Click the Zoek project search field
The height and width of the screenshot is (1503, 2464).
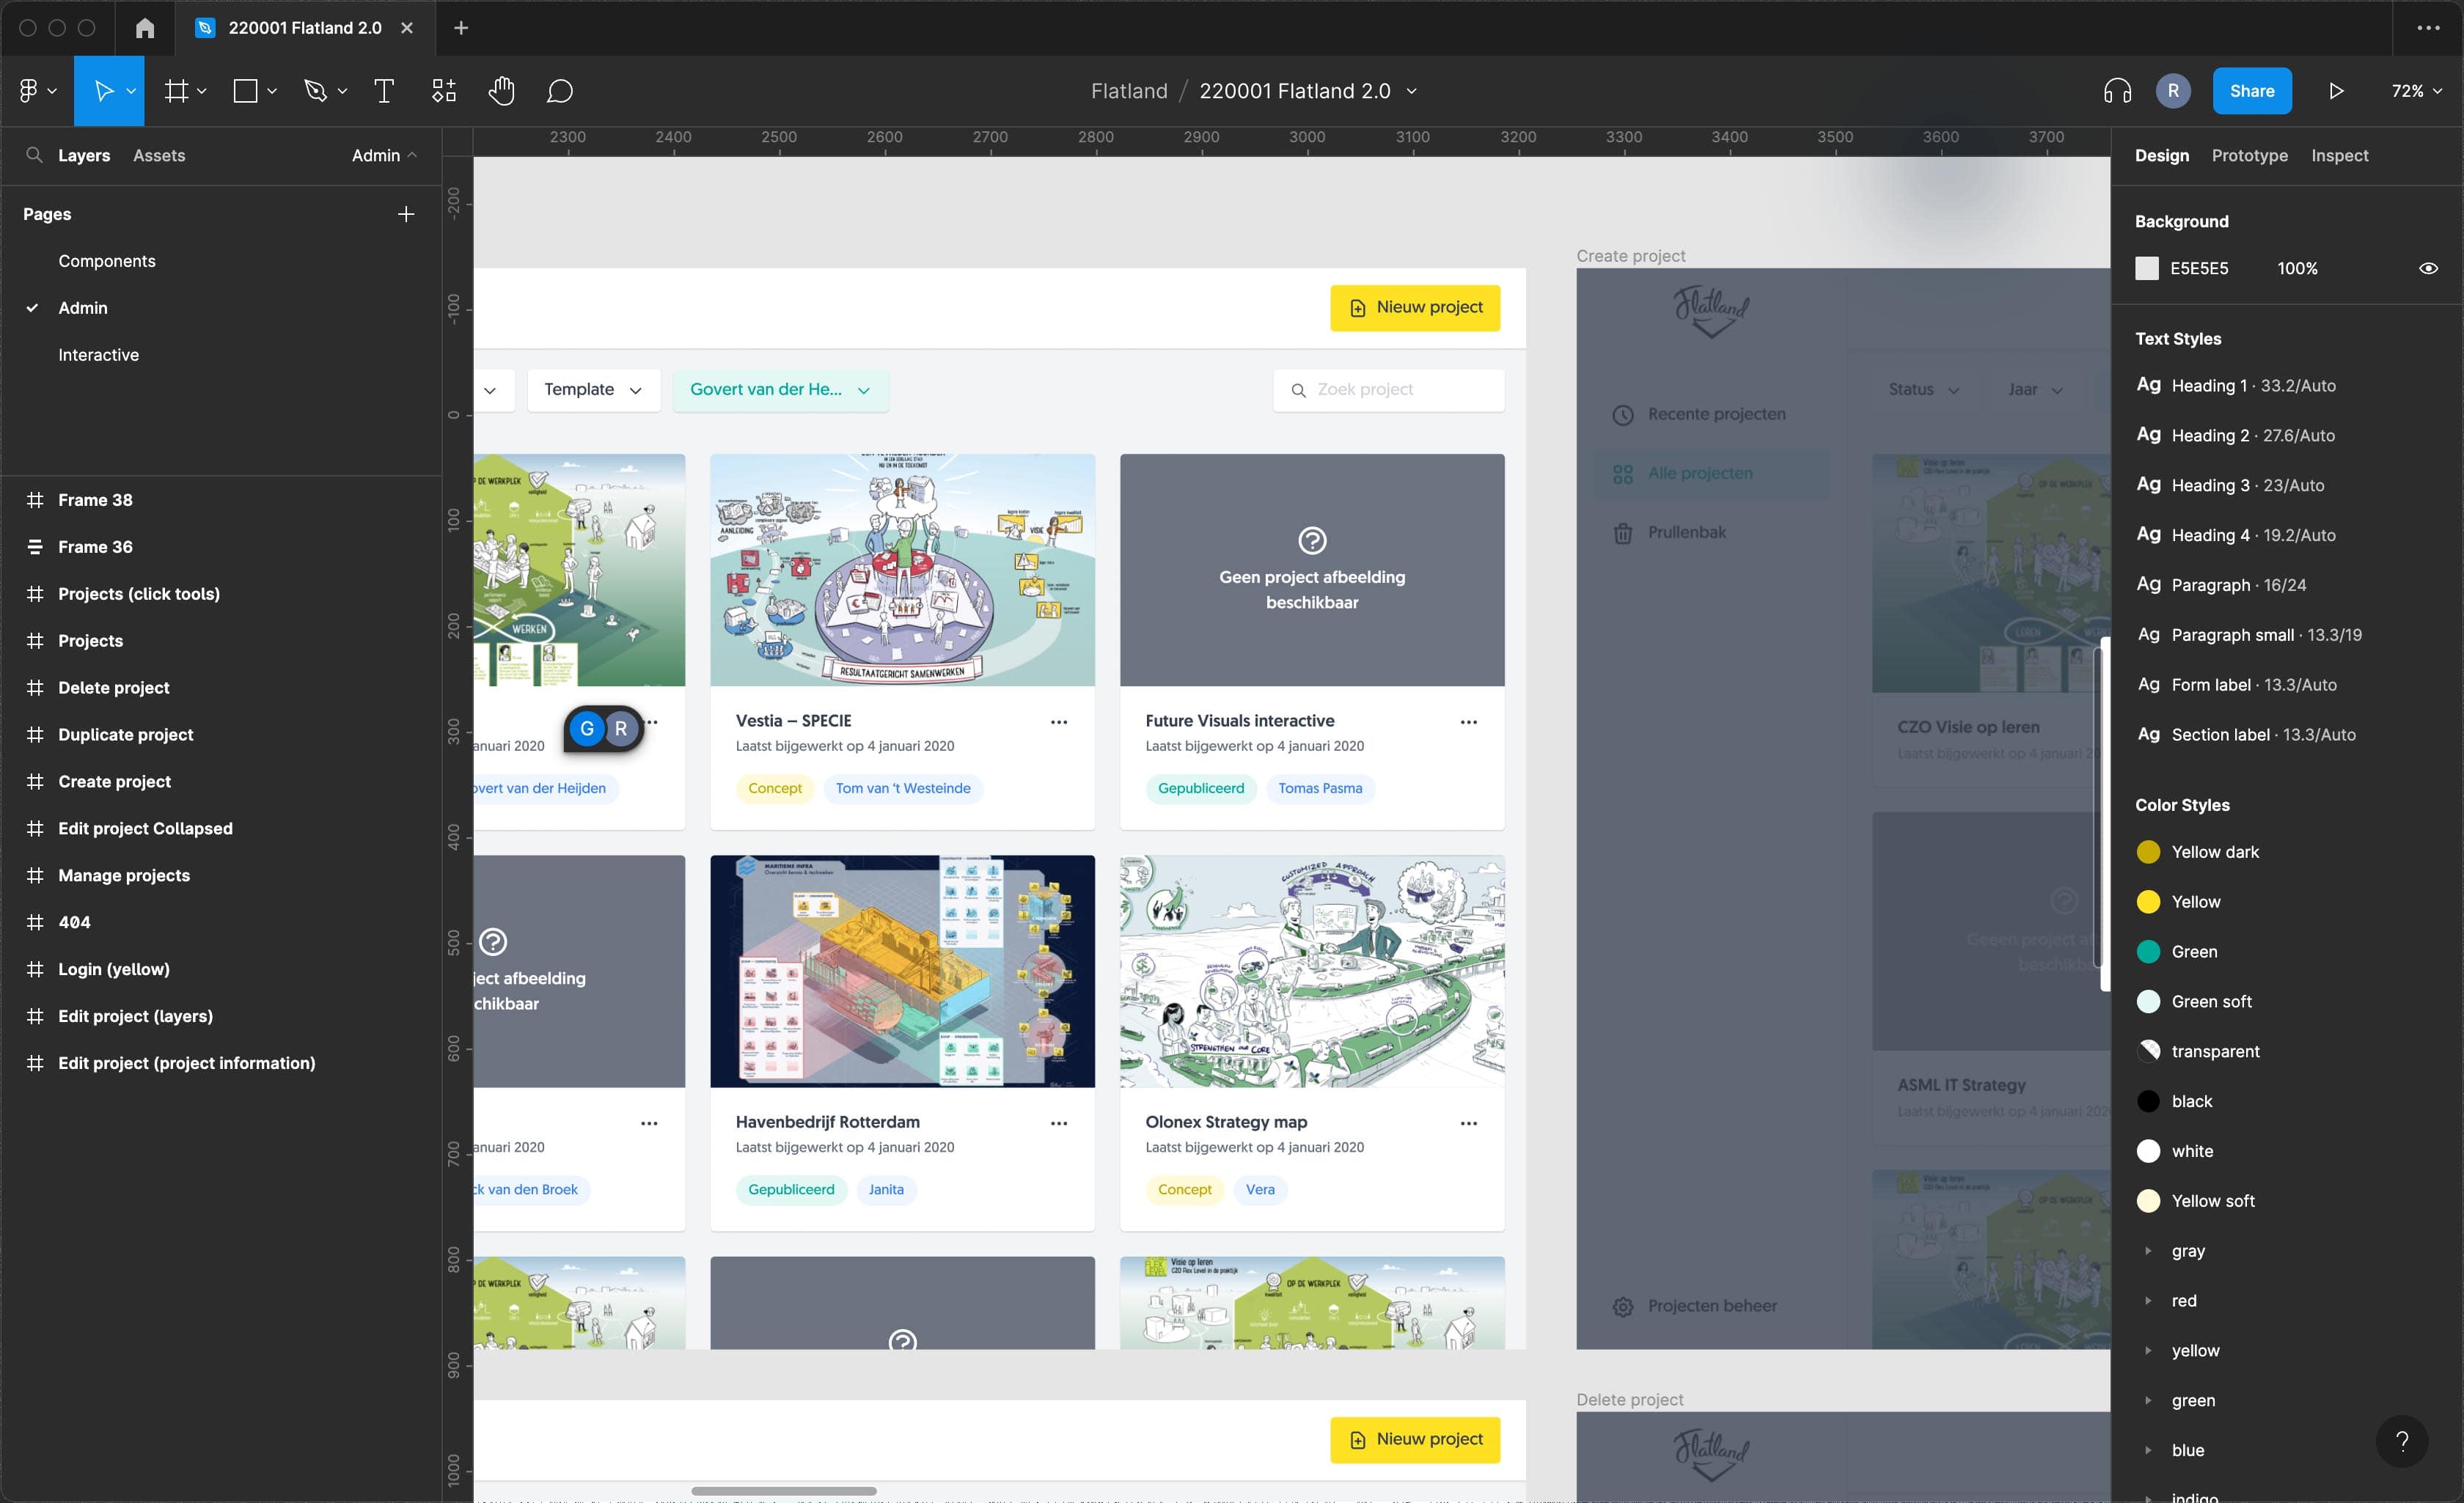point(1388,389)
